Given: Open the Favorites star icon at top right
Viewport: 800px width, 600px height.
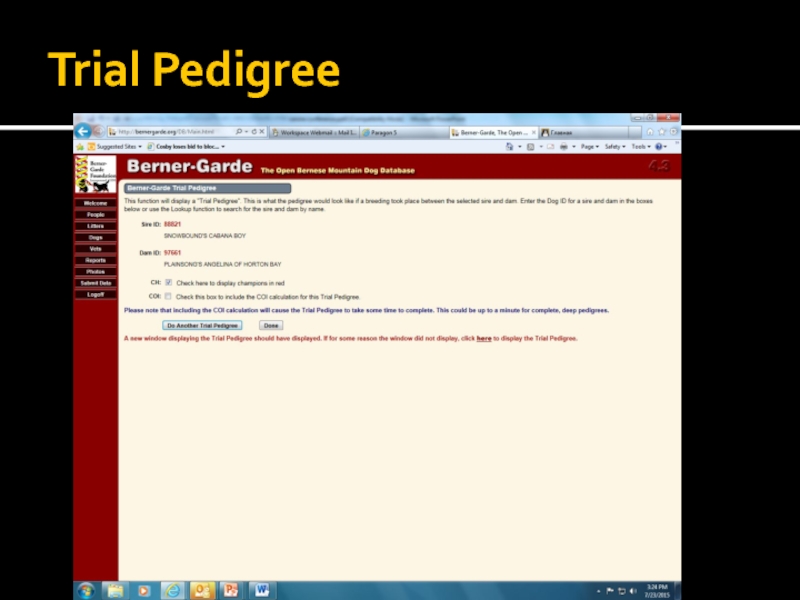Looking at the screenshot, I should pyautogui.click(x=662, y=132).
